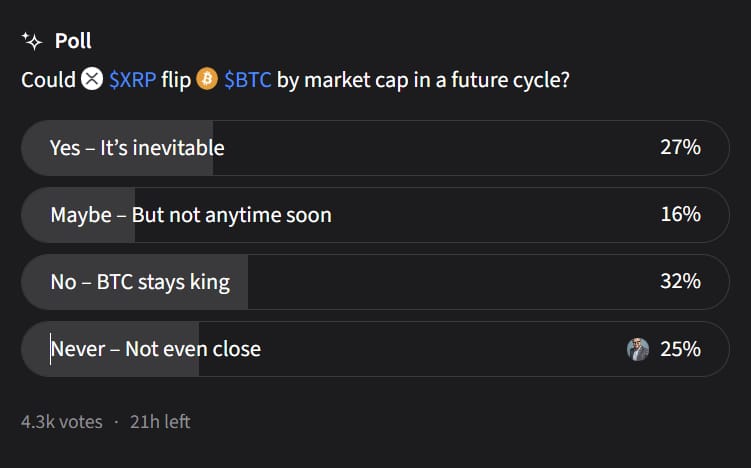This screenshot has height=468, width=751.
Task: Click the 16% result value
Action: (680, 215)
